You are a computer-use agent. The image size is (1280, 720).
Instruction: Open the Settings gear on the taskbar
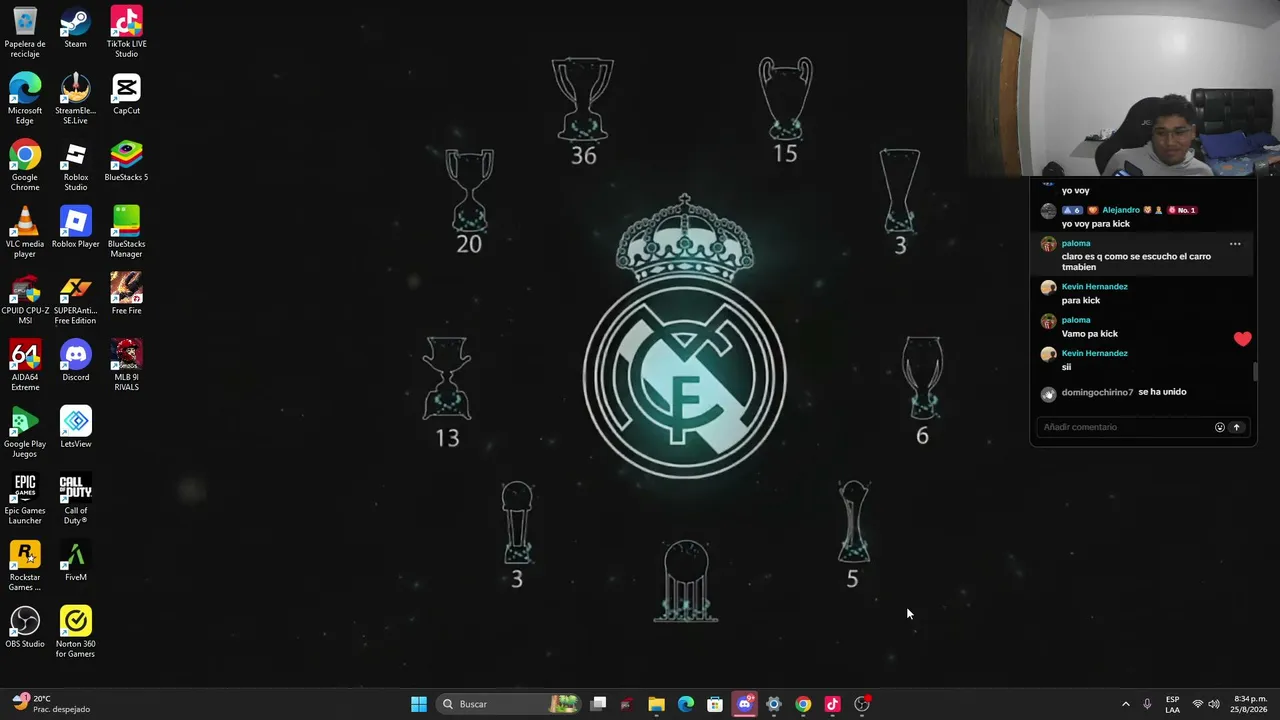773,704
